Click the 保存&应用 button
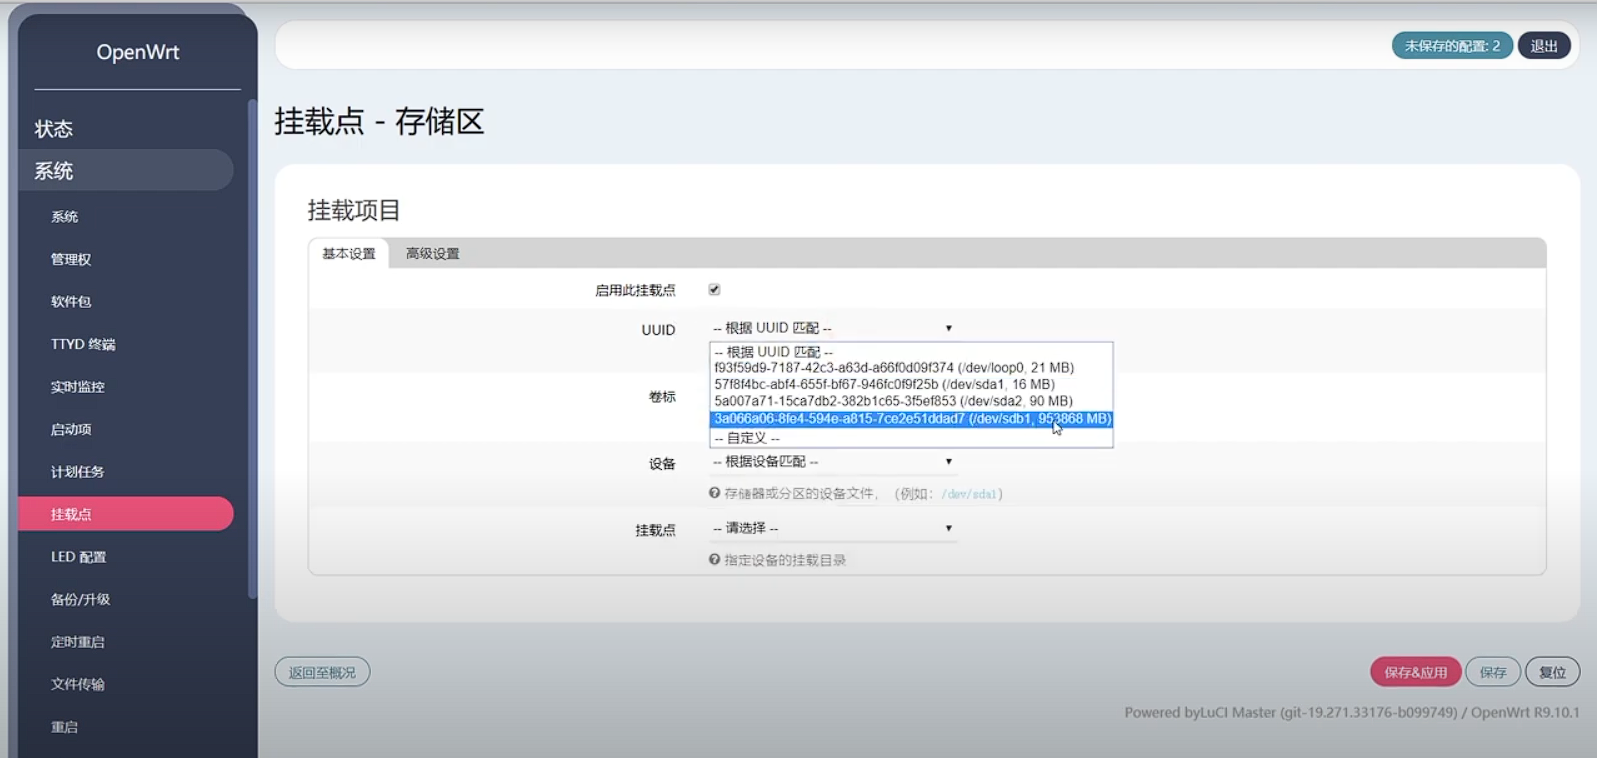This screenshot has width=1597, height=758. [1415, 672]
